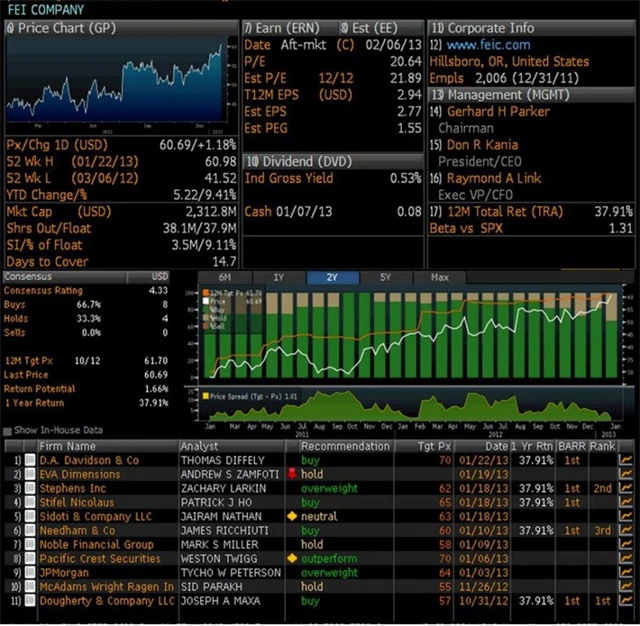
Task: Open chart icon at end of Stephens Inc row
Action: click(x=626, y=488)
